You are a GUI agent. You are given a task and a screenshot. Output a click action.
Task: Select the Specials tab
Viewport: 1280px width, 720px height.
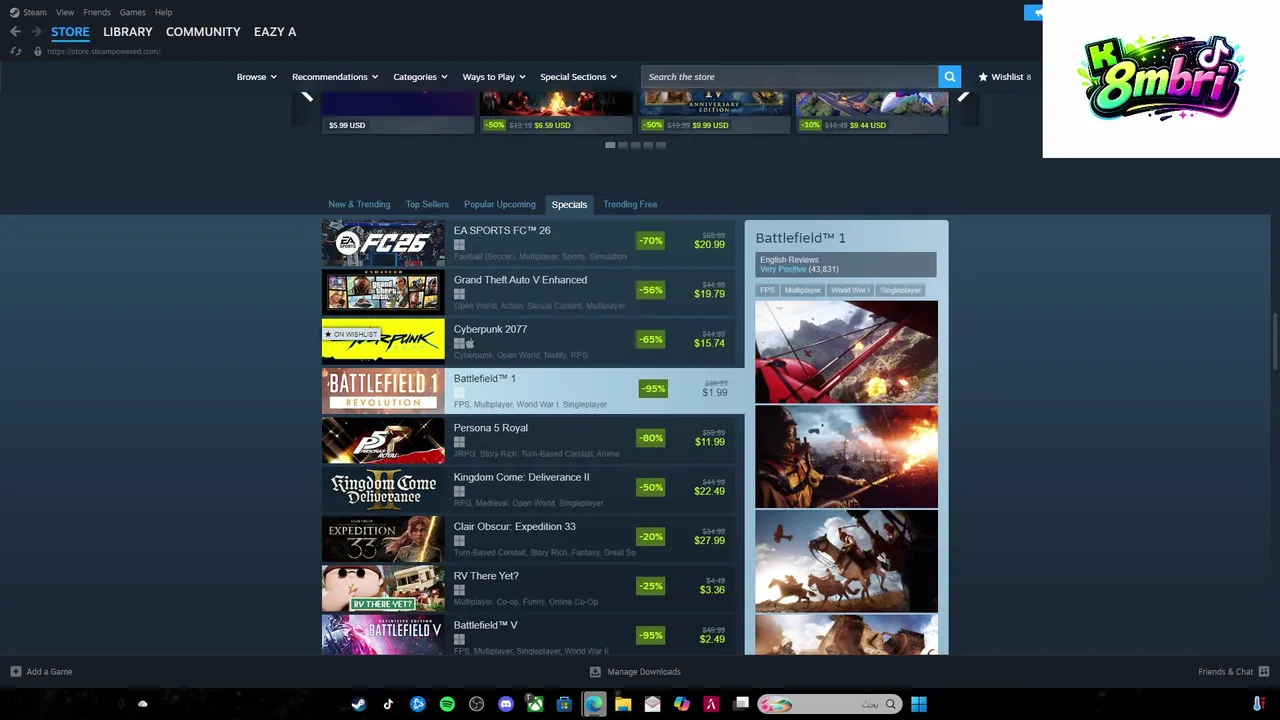click(569, 204)
